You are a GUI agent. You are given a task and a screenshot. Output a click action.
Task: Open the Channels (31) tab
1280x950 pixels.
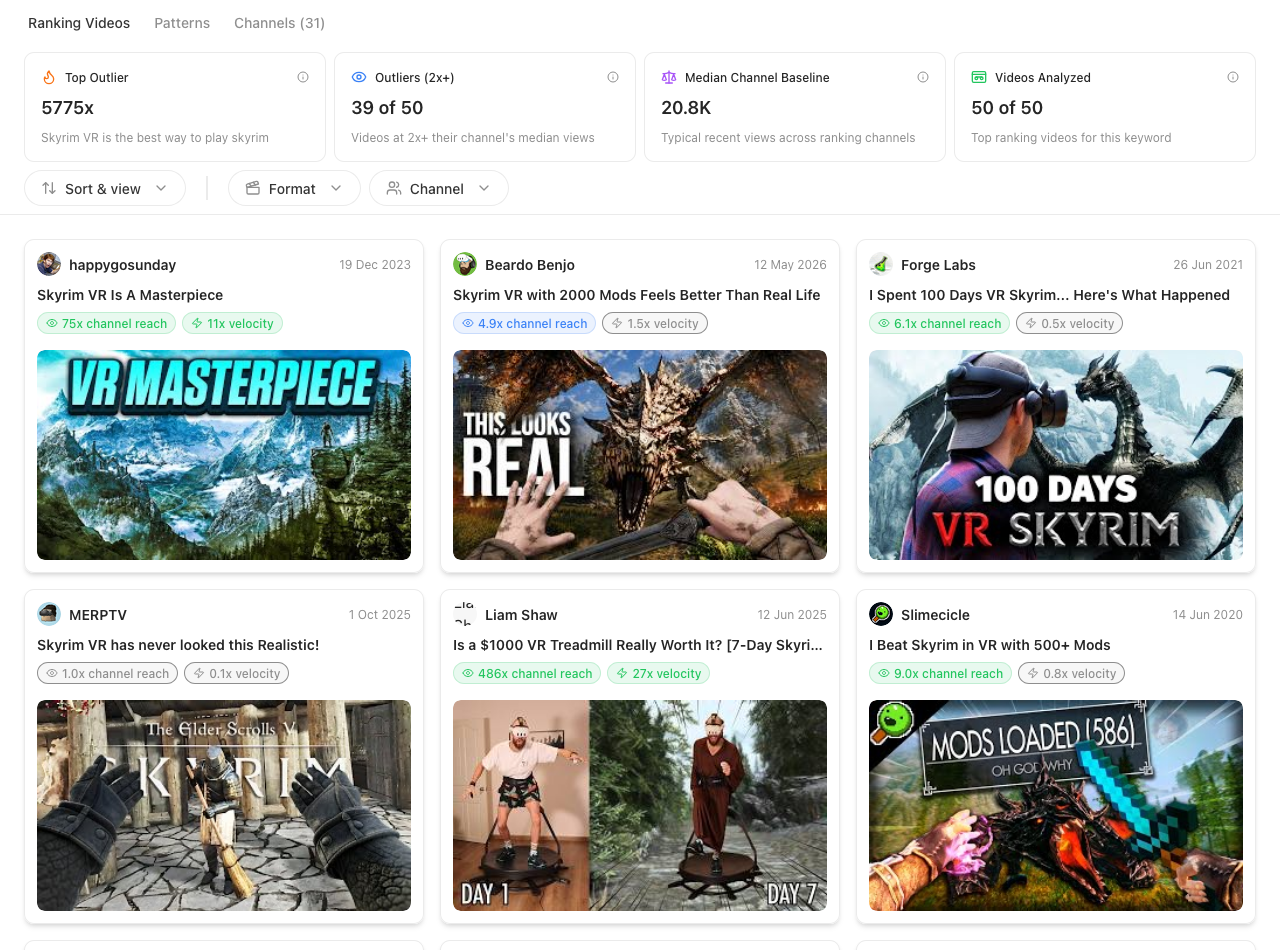pyautogui.click(x=279, y=23)
